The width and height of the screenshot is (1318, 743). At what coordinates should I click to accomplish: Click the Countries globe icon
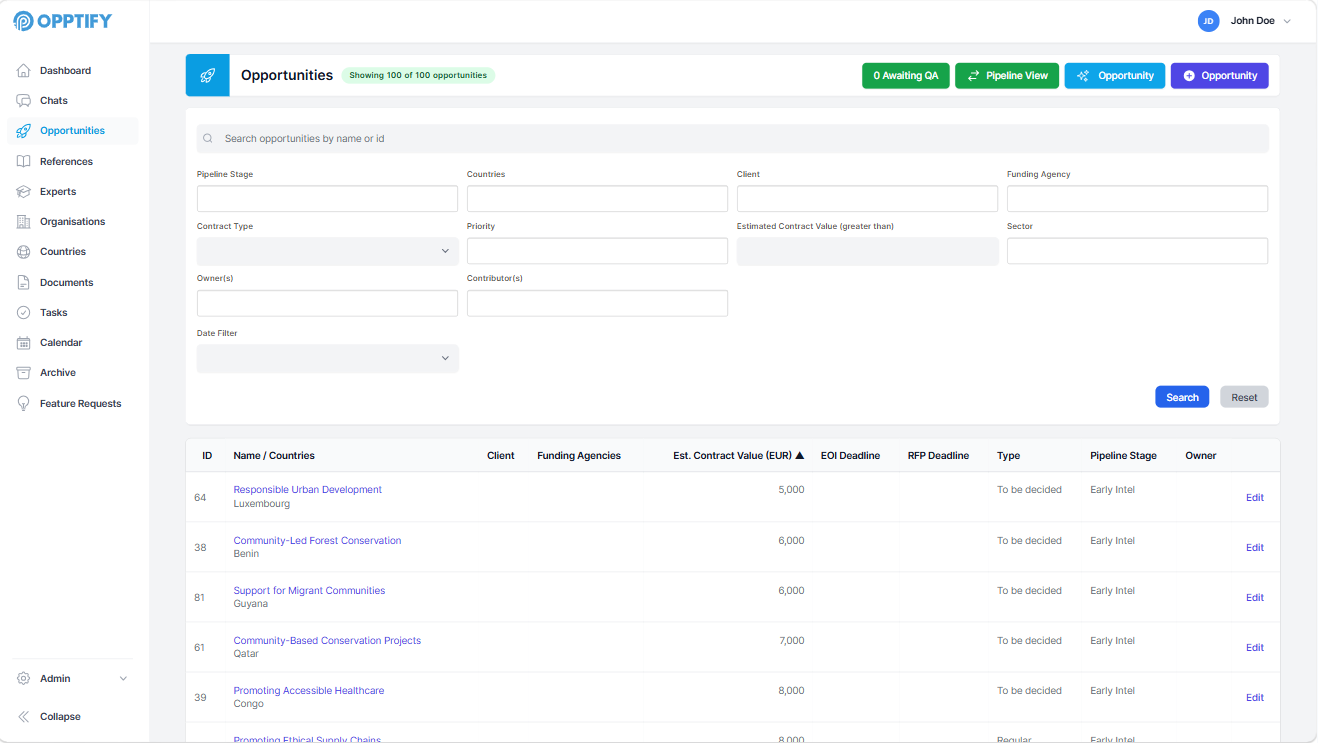(24, 252)
